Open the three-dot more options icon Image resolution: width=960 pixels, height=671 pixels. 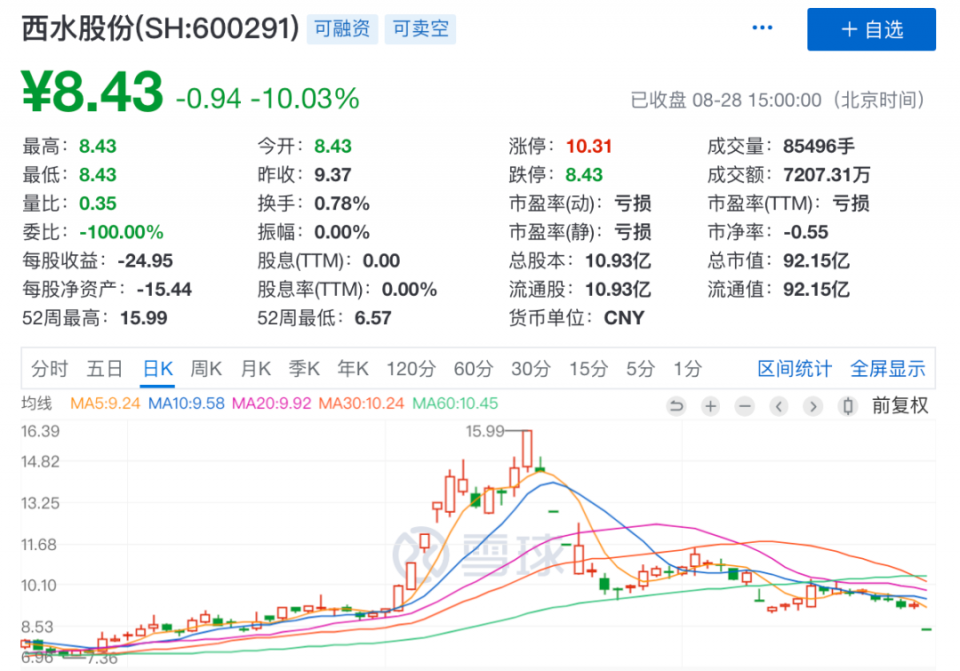tap(763, 29)
